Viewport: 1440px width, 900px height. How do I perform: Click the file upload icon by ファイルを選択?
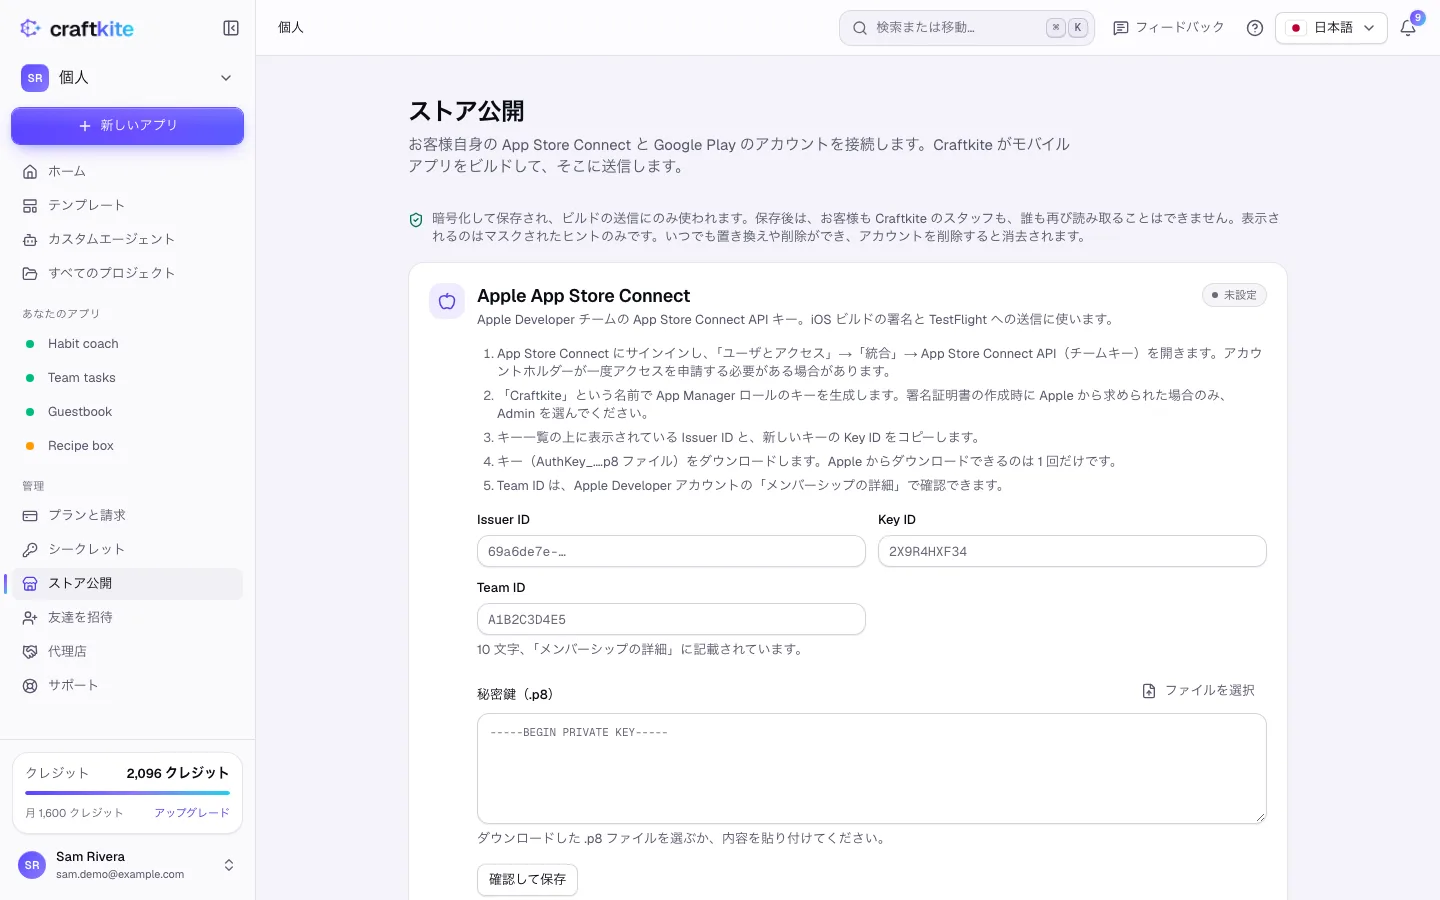click(1149, 691)
